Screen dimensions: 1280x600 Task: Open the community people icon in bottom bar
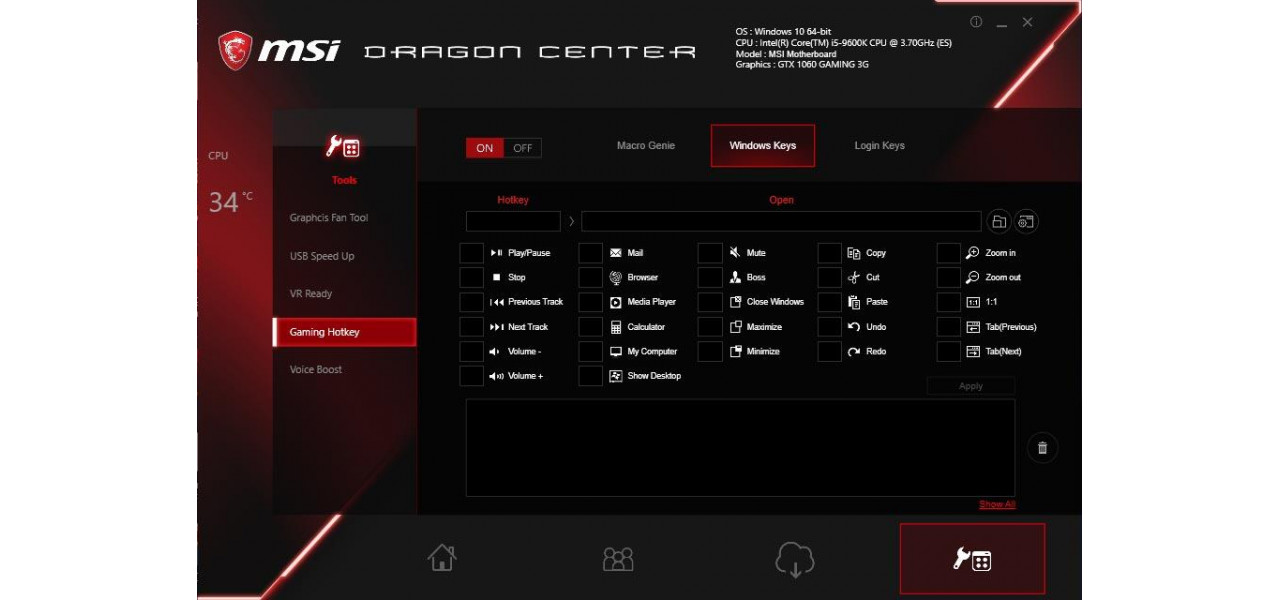coord(618,558)
